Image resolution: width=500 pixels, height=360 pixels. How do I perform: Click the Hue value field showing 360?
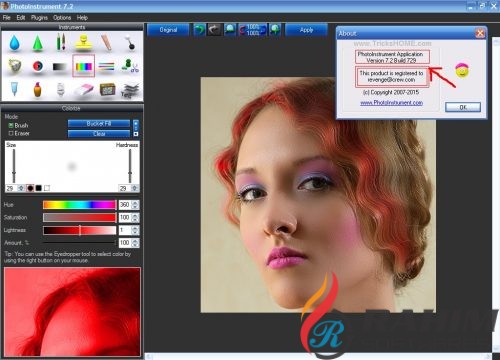(125, 205)
